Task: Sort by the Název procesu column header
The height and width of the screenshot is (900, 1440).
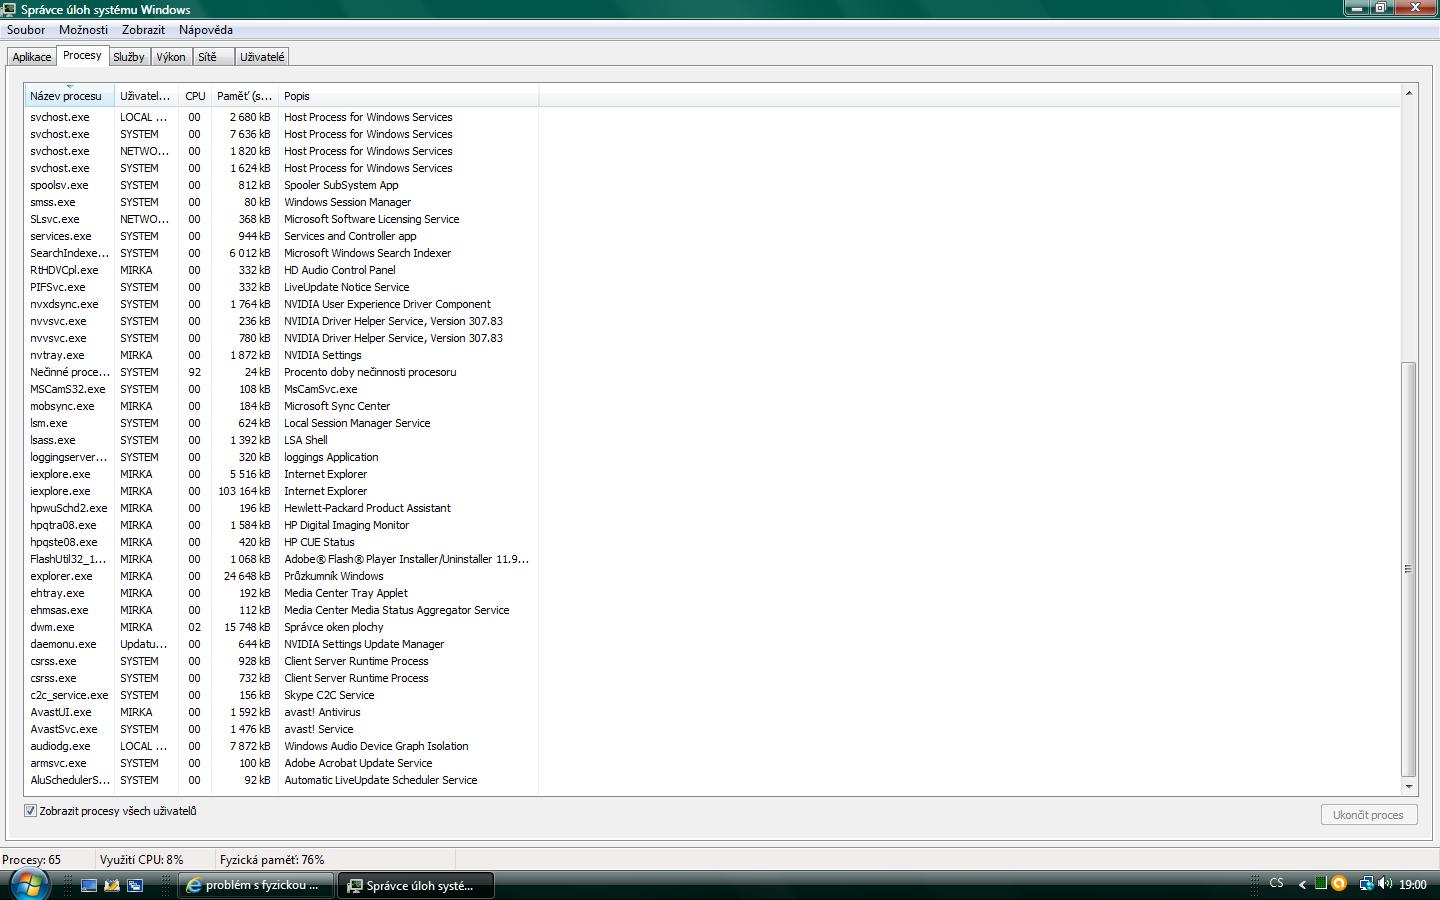Action: click(69, 96)
